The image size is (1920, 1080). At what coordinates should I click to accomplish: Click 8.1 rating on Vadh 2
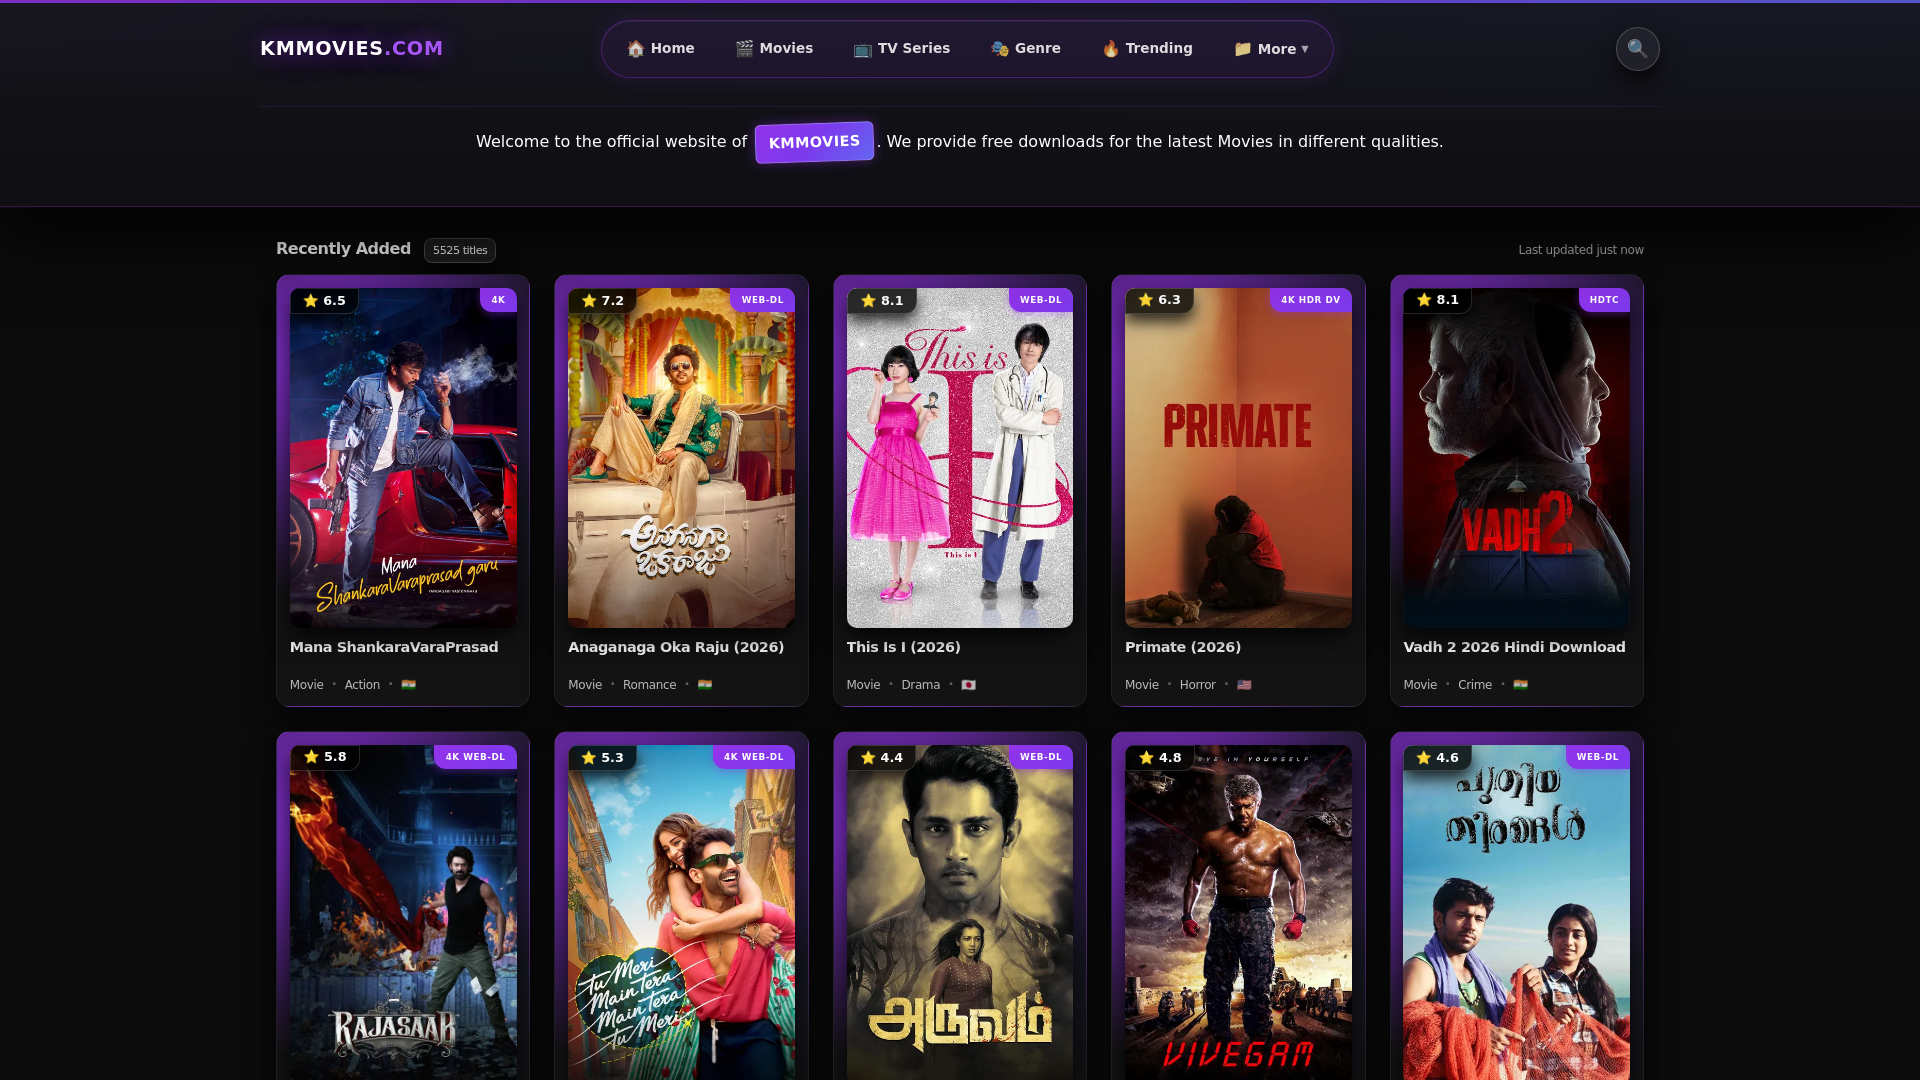click(1437, 300)
